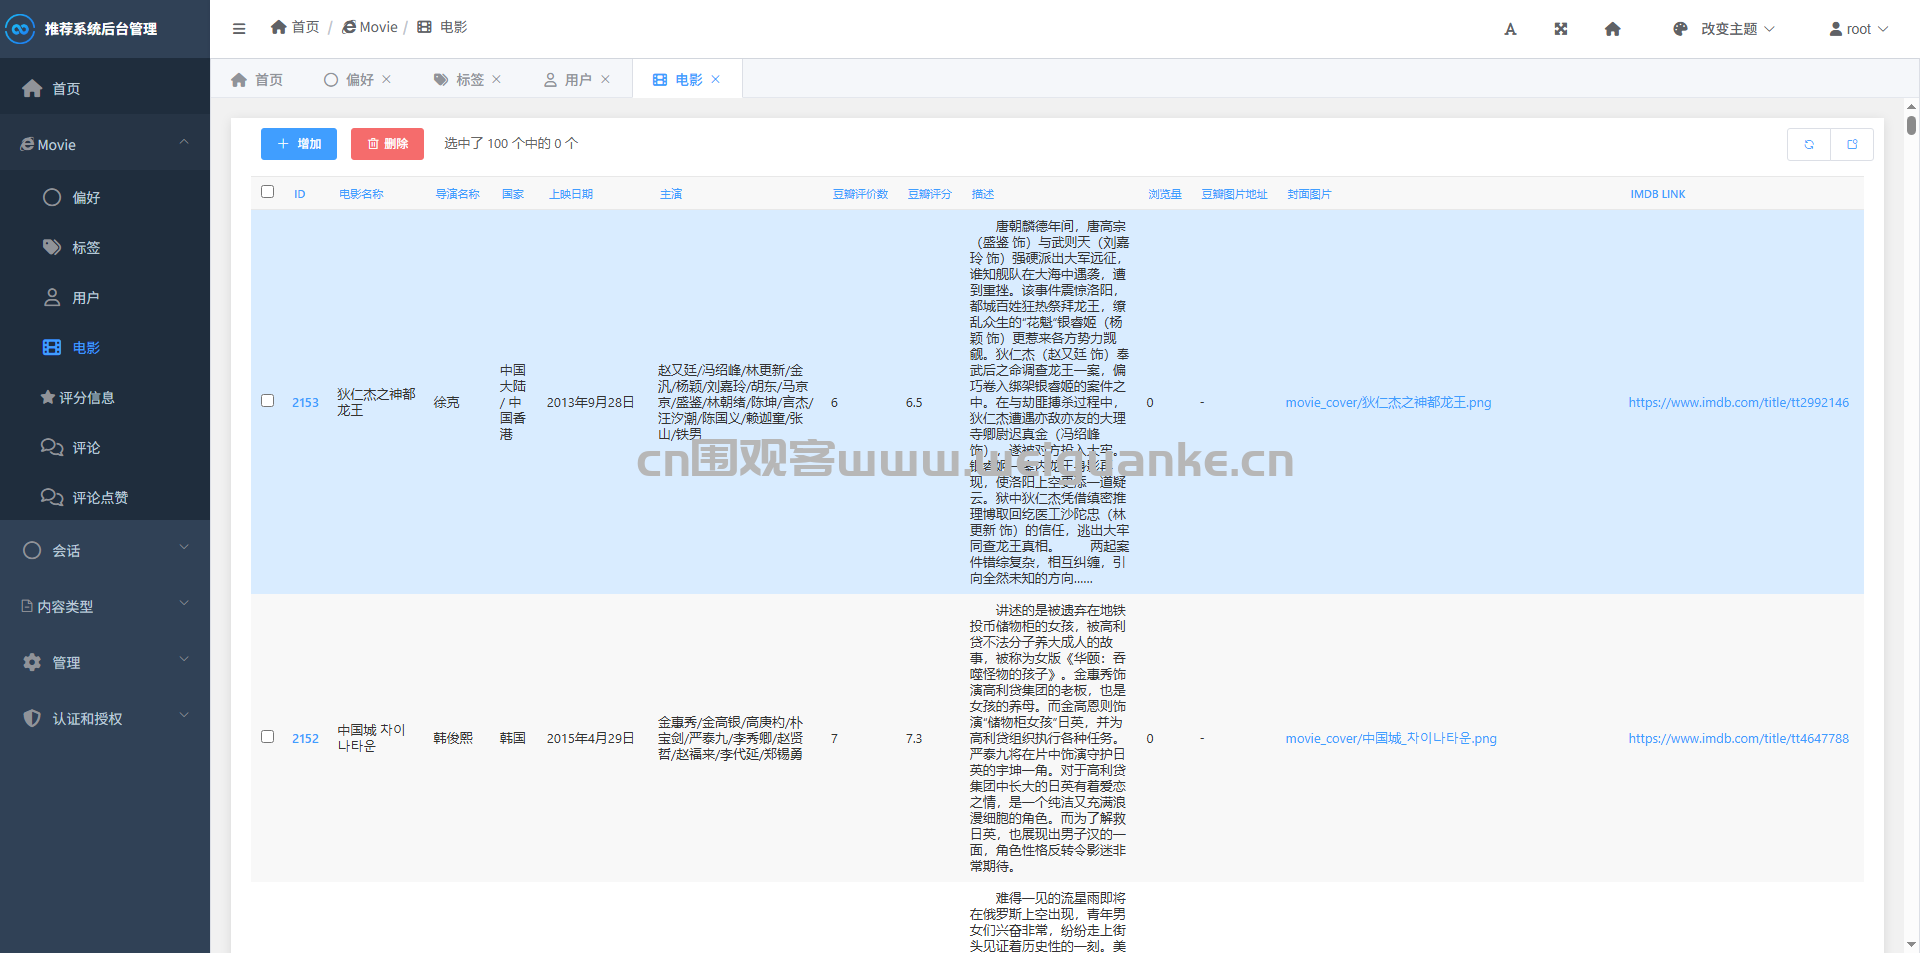Click the 推荐系统后台管理 logo icon

click(20, 29)
